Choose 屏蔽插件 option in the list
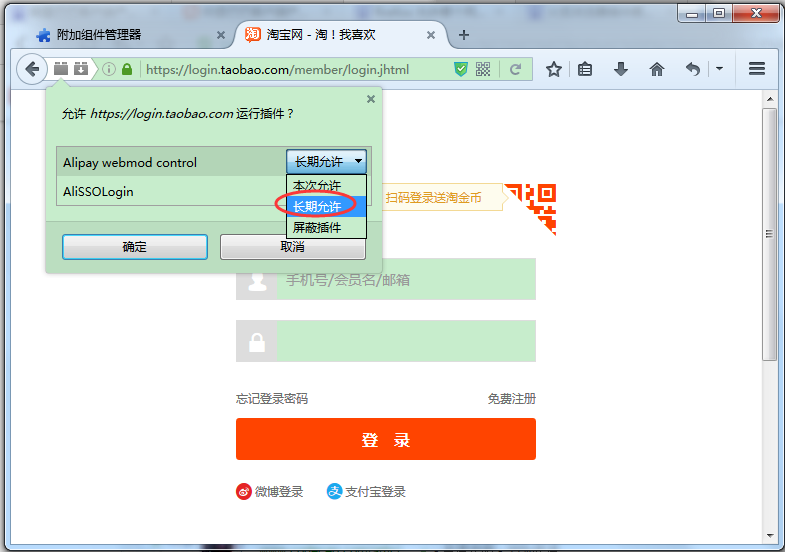The height and width of the screenshot is (552, 785). click(317, 228)
